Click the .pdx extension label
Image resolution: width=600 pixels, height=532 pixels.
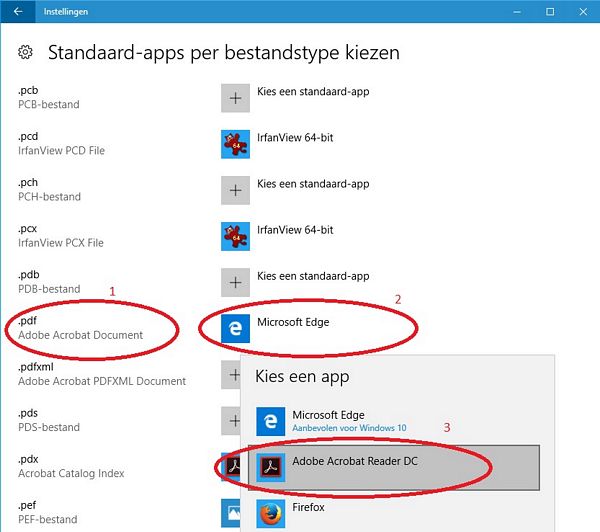point(28,459)
